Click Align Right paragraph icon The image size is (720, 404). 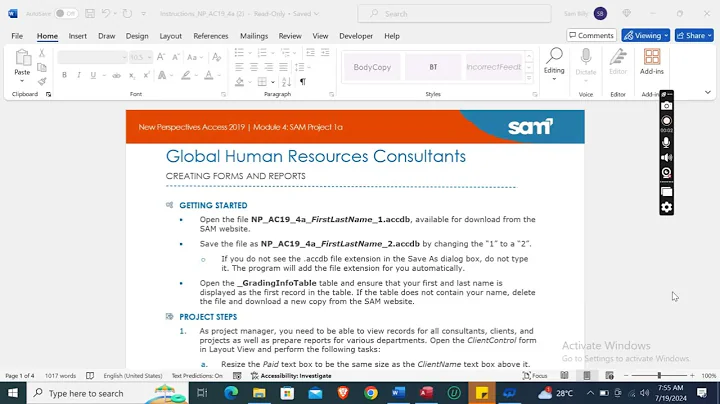(269, 67)
